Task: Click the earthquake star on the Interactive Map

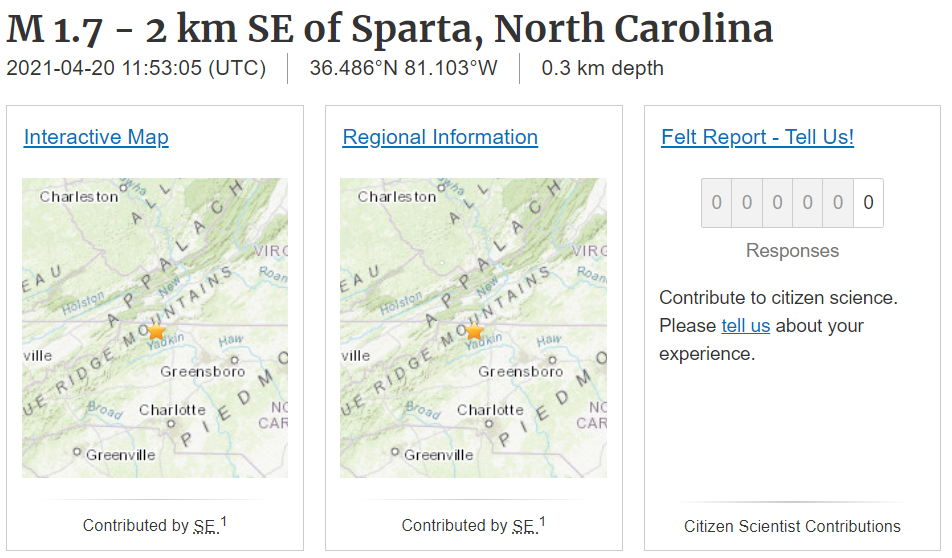Action: [156, 331]
